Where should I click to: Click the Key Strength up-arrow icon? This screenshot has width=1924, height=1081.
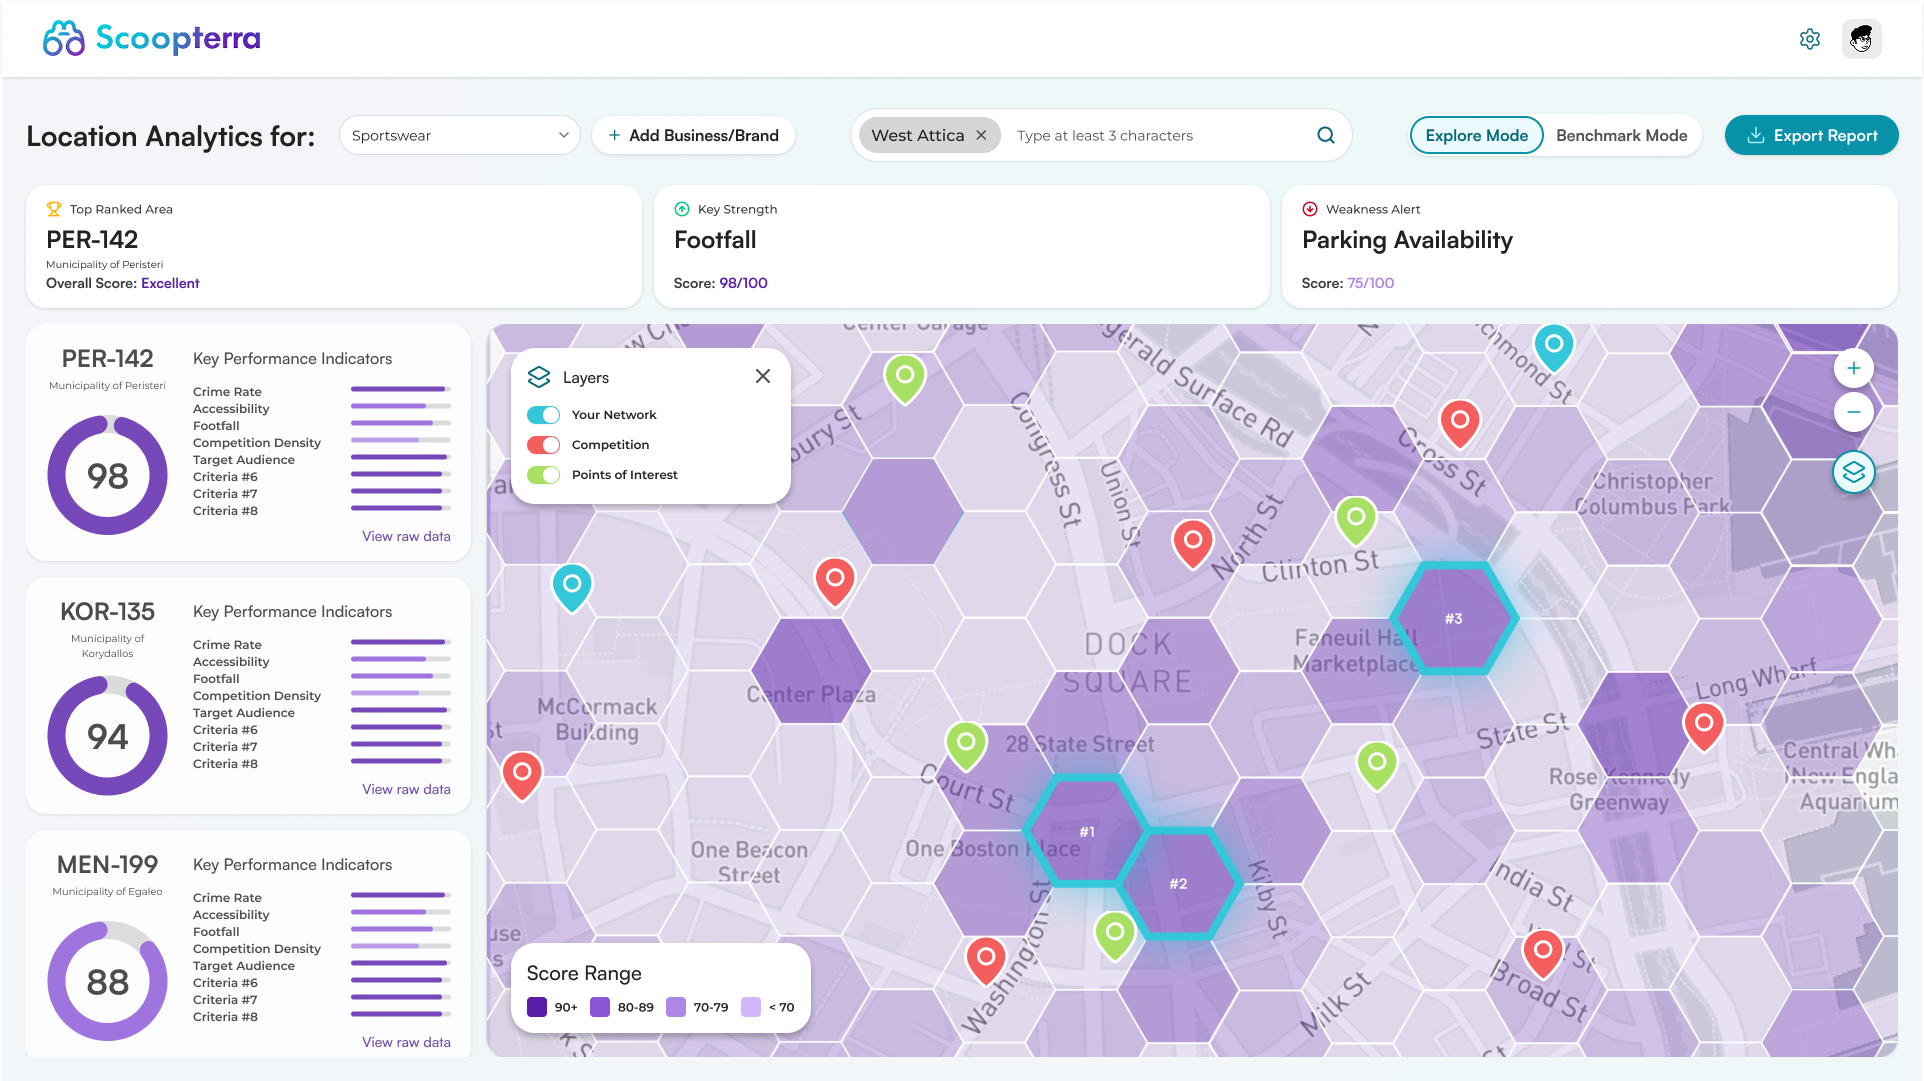pyautogui.click(x=682, y=209)
